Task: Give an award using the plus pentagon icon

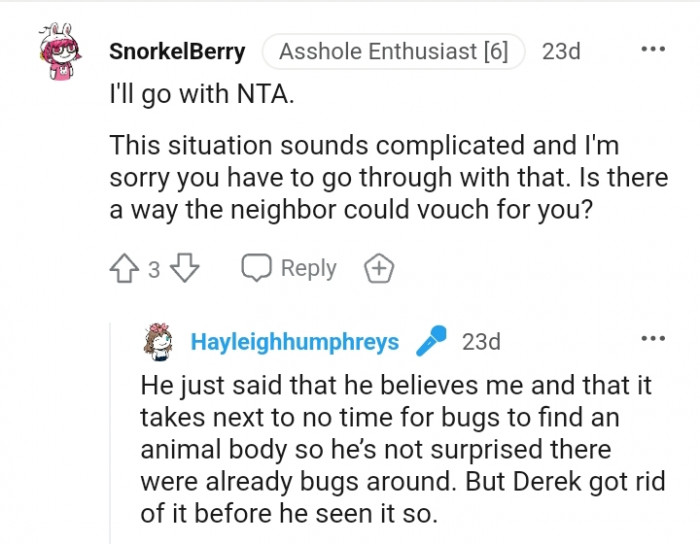Action: point(379,269)
